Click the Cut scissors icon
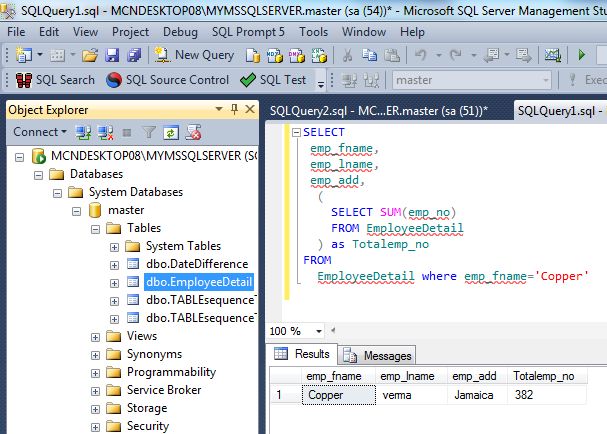Screen dimensions: 607x434 [x=347, y=55]
